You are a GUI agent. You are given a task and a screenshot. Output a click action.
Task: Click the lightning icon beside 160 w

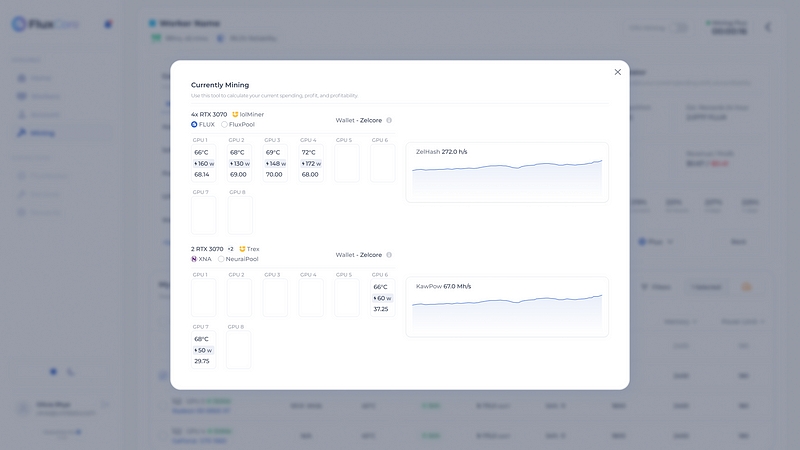[196, 164]
